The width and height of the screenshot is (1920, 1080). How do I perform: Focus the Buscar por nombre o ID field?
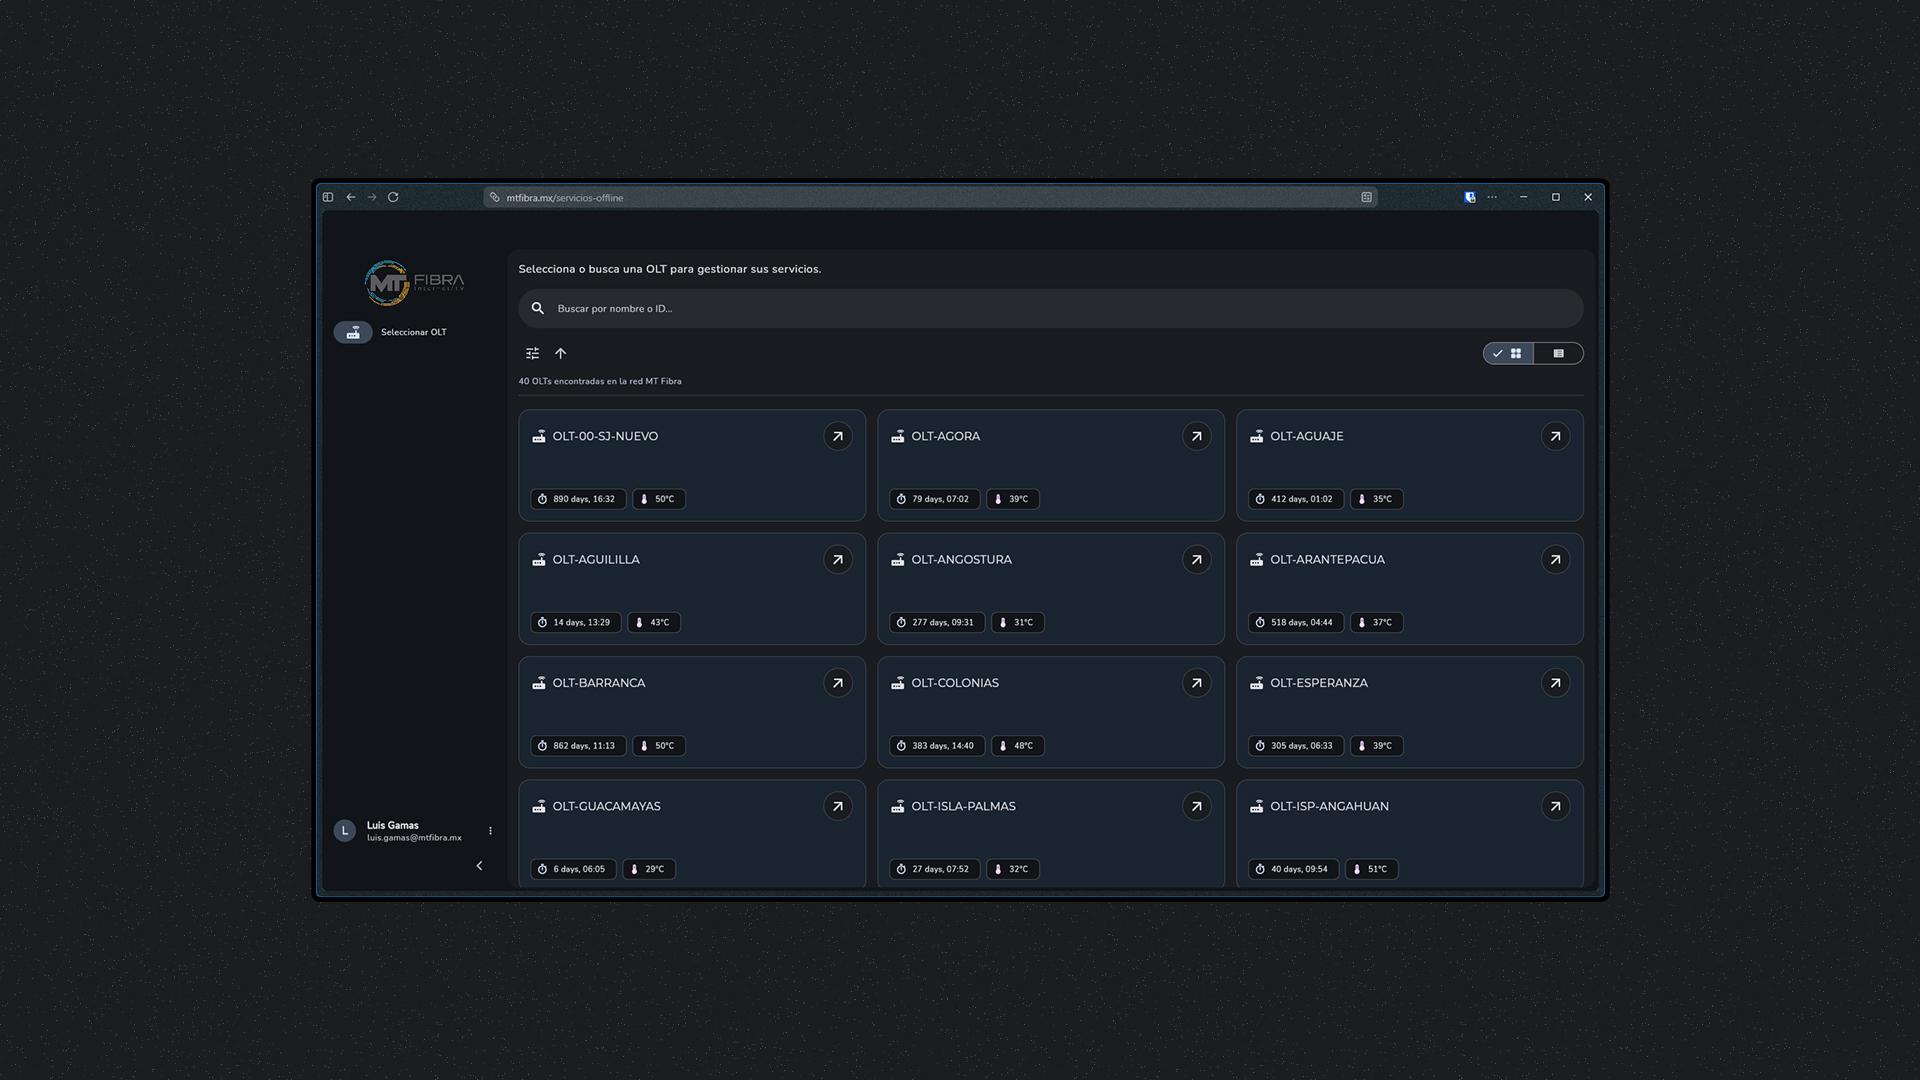1051,308
